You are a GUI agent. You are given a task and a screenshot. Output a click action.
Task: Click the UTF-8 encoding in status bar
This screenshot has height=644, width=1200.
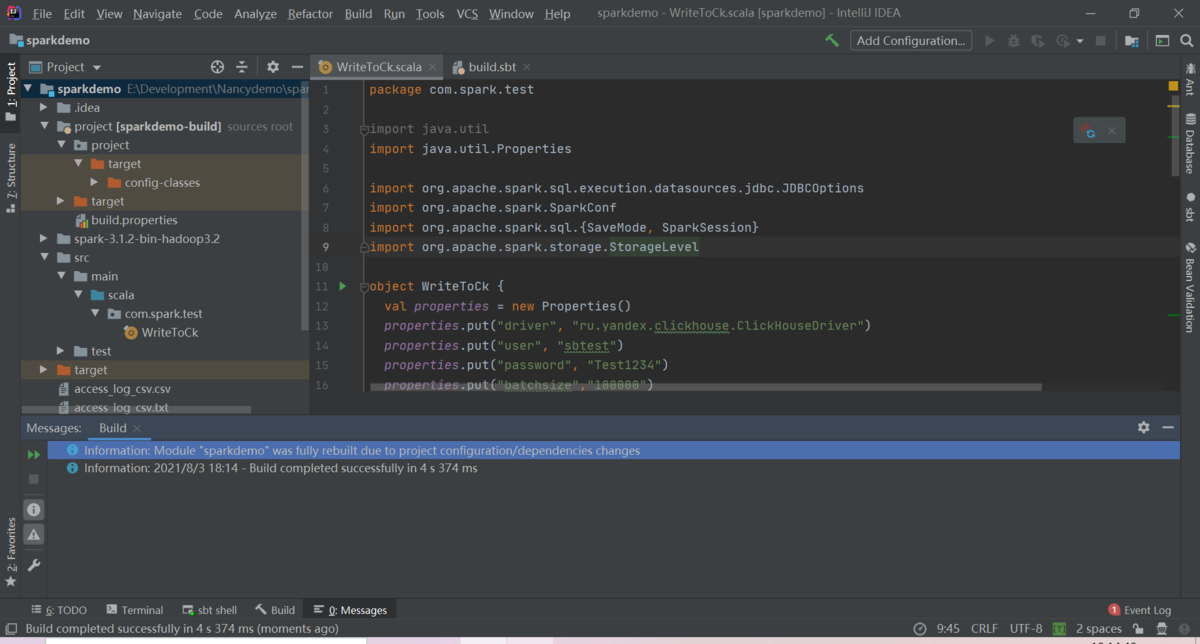coord(1026,629)
